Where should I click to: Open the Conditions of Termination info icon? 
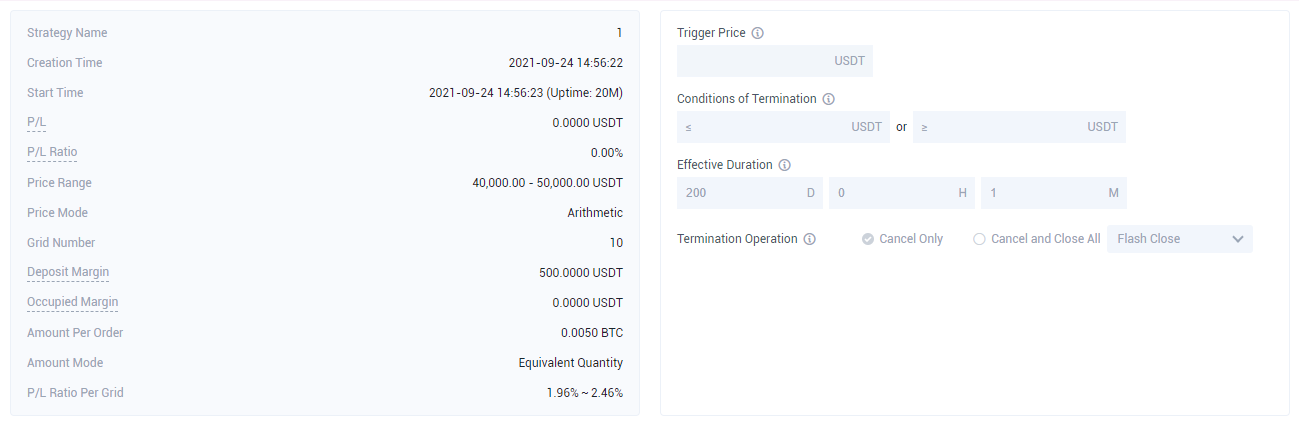(828, 99)
